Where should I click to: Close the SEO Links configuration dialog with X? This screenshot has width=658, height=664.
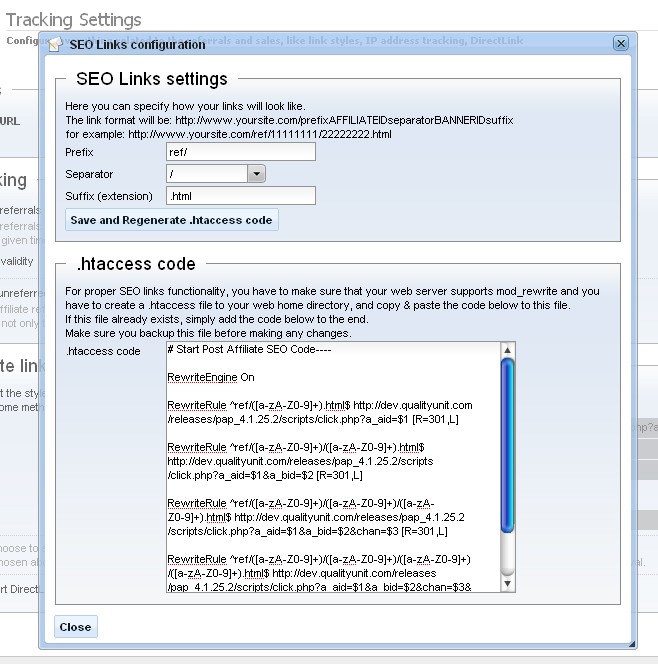tap(621, 43)
